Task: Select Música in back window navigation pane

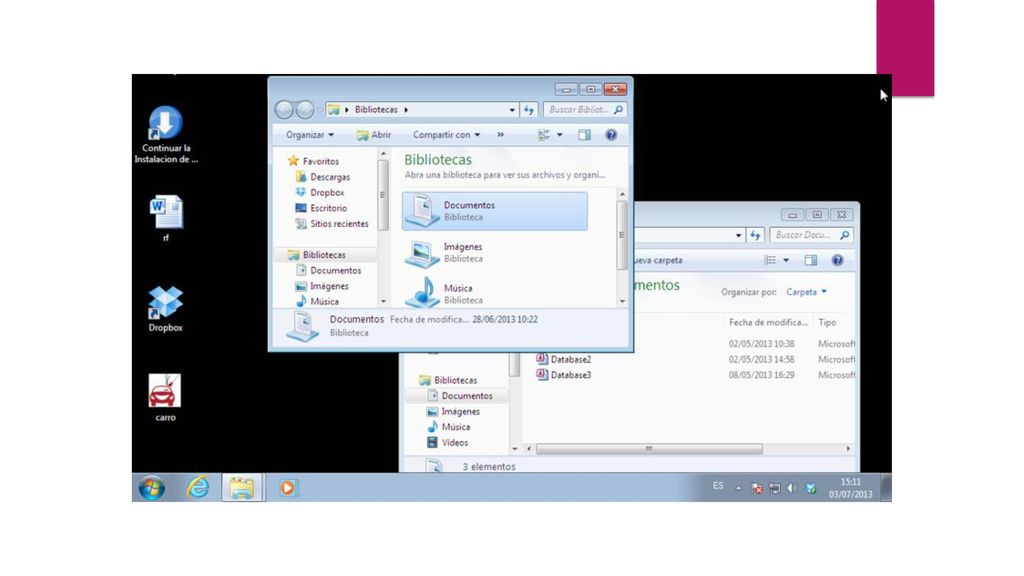Action: pos(449,427)
